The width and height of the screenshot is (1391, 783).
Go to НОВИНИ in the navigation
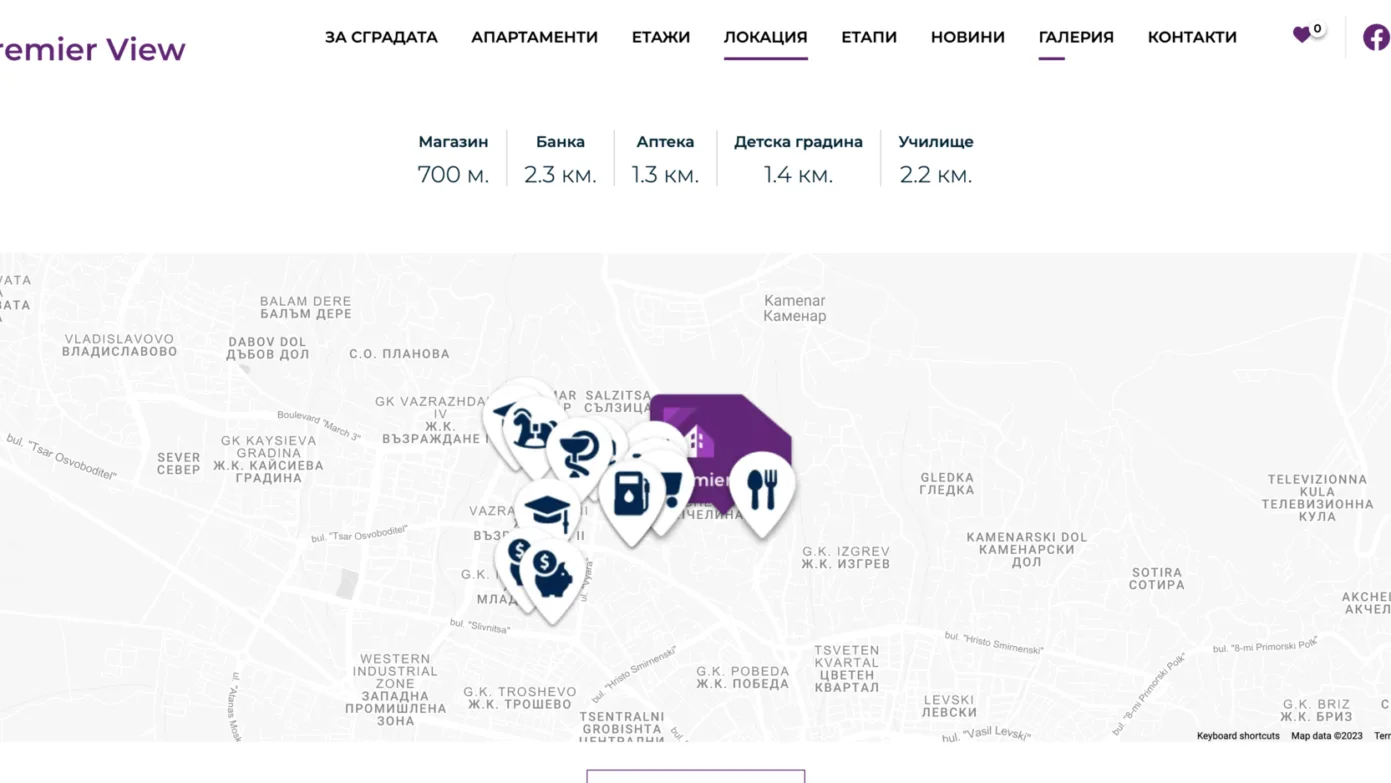967,37
